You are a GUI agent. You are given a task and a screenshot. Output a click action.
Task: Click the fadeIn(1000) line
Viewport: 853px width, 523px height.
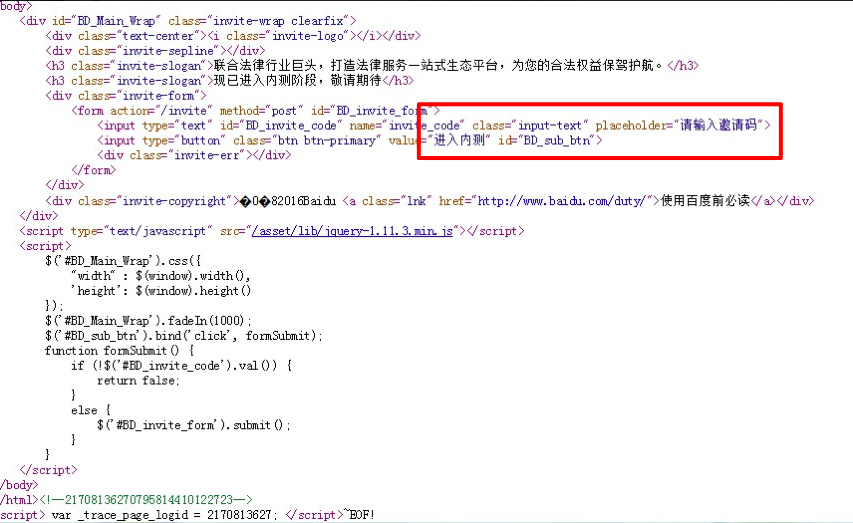149,321
